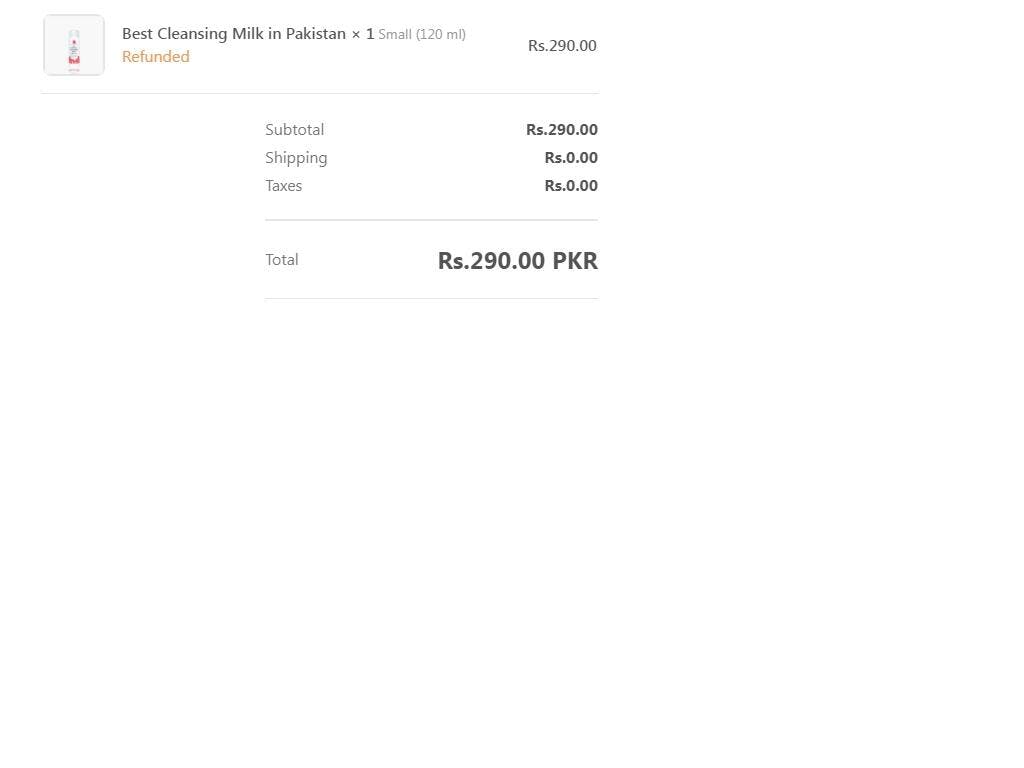Click the '(120 ml)' volume text
The width and height of the screenshot is (1024, 768).
(441, 35)
